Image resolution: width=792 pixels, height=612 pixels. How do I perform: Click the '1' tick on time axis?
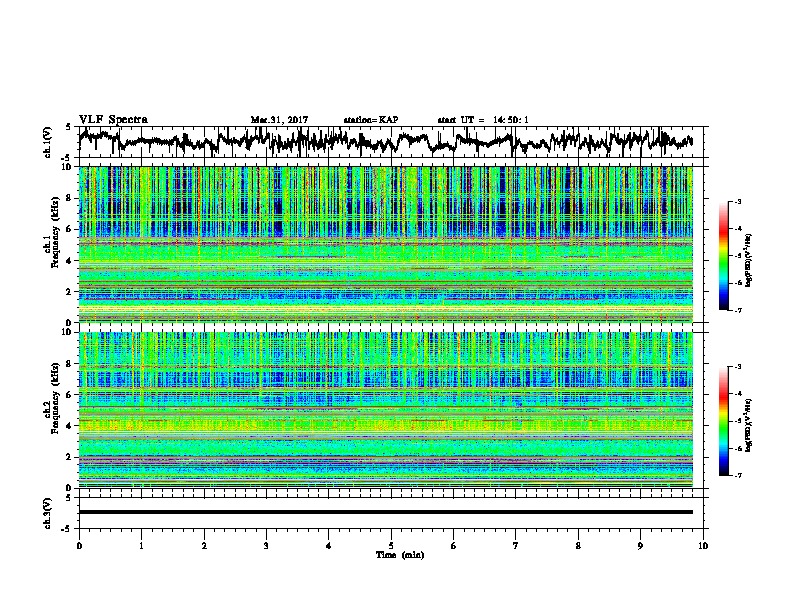point(141,545)
